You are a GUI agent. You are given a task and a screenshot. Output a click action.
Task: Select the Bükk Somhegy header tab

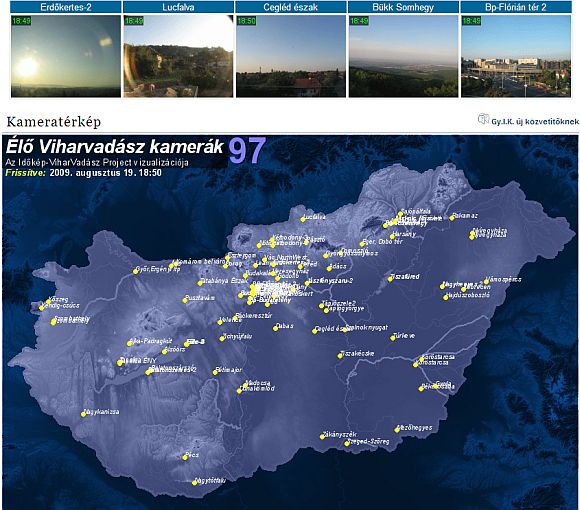(x=403, y=7)
